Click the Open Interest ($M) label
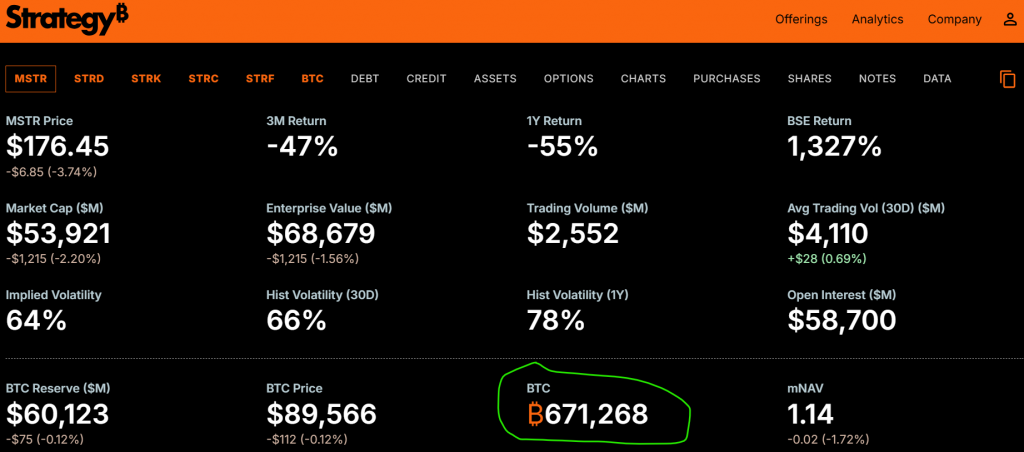The width and height of the screenshot is (1024, 452). (x=842, y=295)
